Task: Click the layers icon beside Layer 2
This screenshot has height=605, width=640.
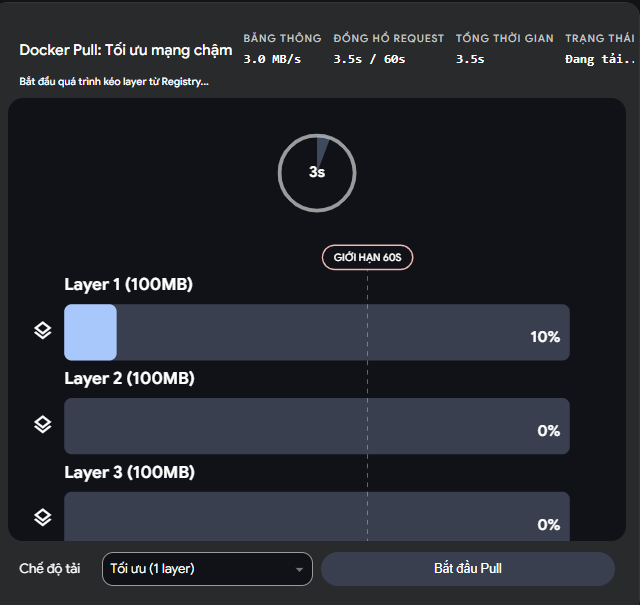Action: tap(42, 425)
